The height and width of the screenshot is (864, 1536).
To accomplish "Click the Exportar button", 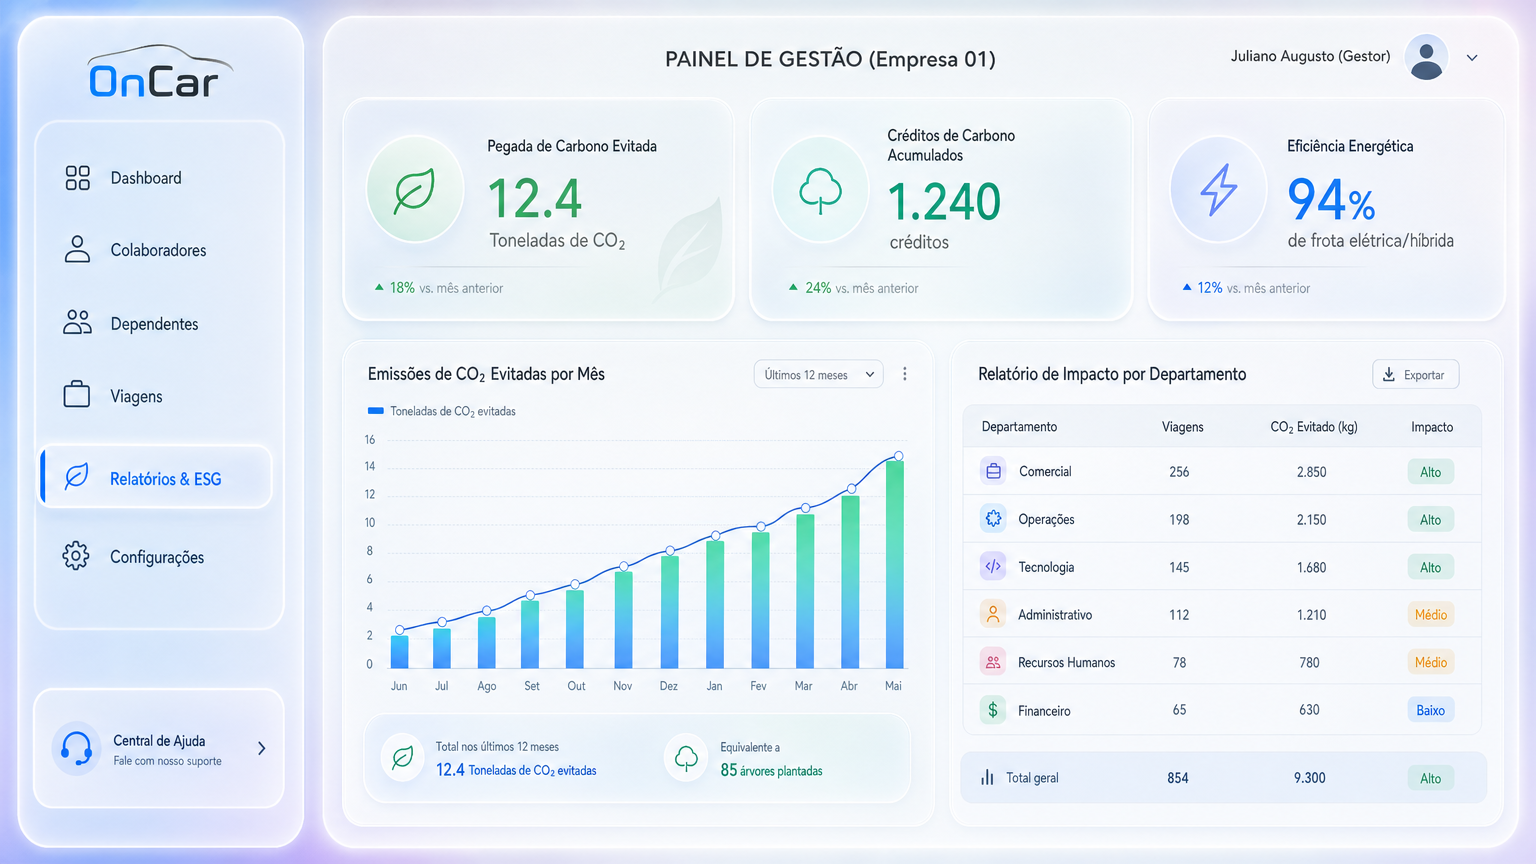I will click(x=1415, y=375).
